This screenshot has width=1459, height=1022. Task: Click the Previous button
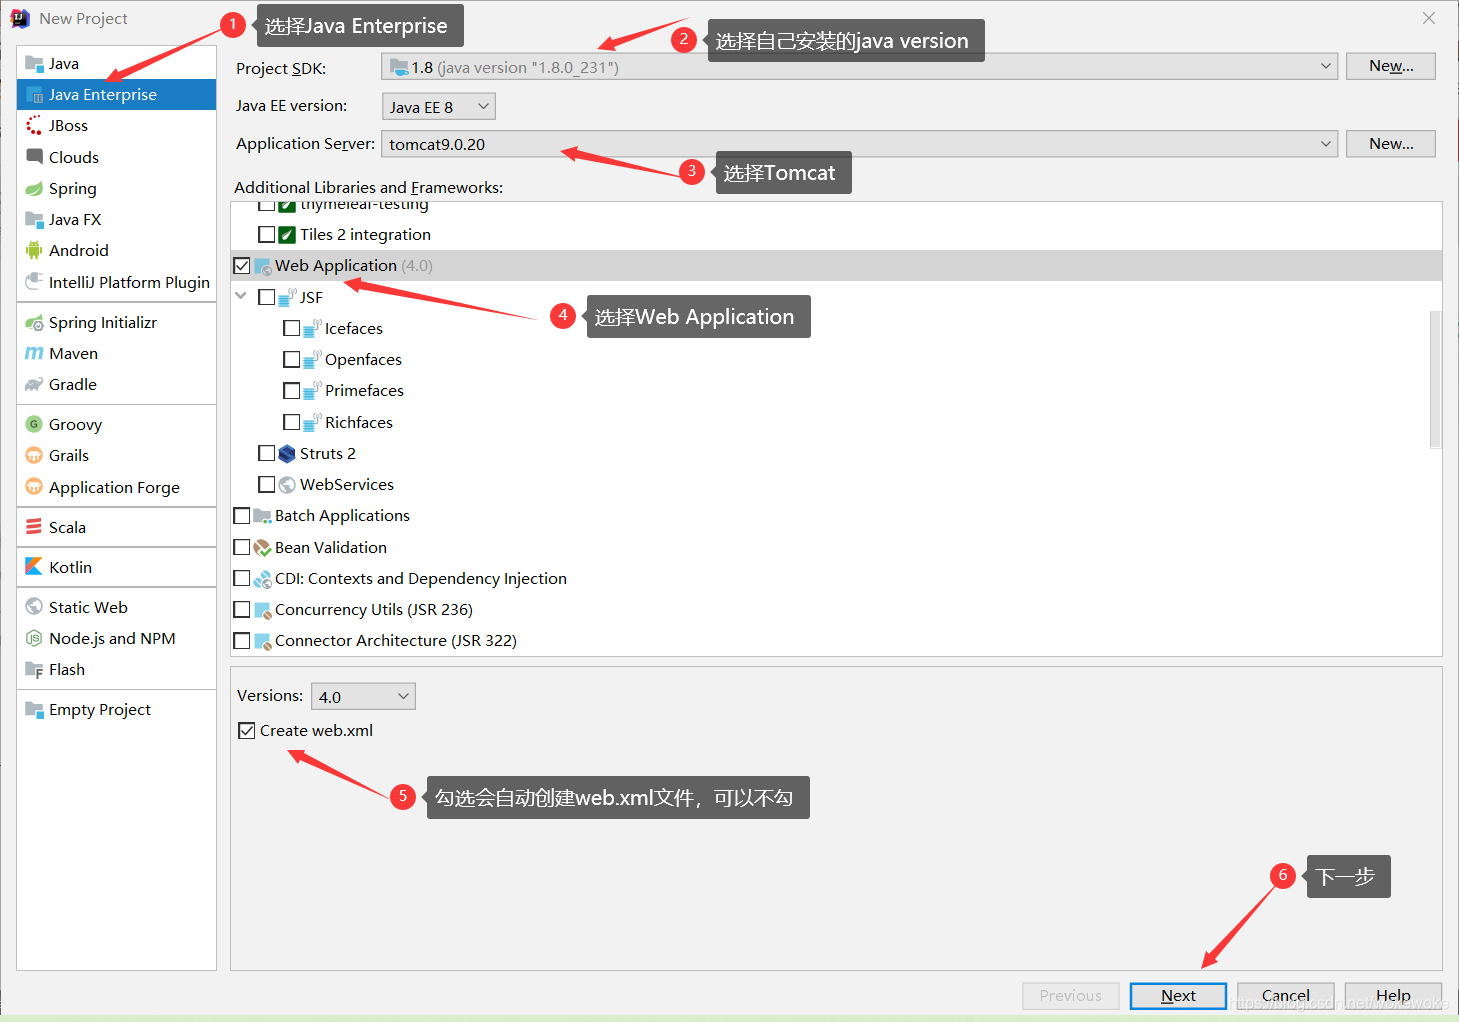click(1070, 996)
